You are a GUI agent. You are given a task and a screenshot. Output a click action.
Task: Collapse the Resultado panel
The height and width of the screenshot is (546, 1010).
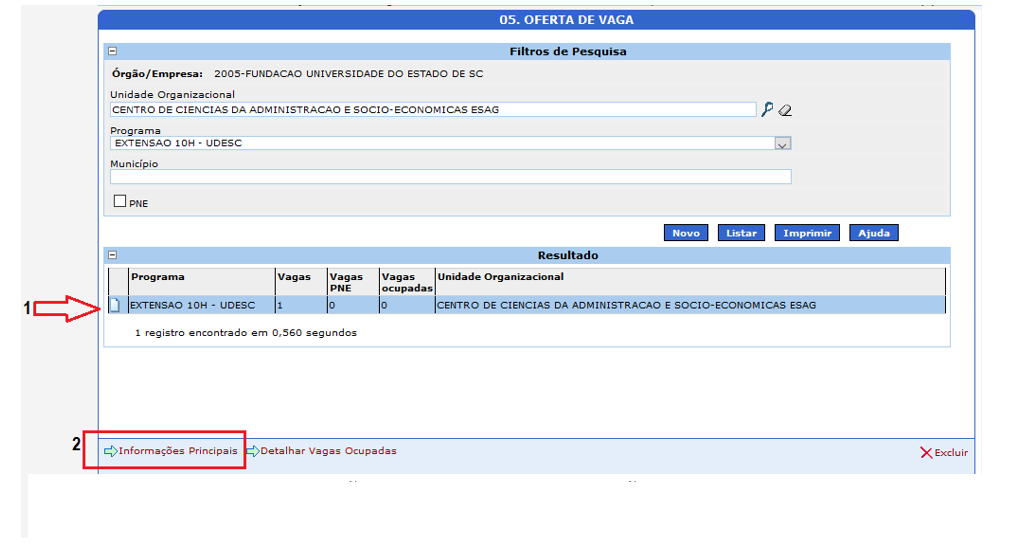coord(113,255)
